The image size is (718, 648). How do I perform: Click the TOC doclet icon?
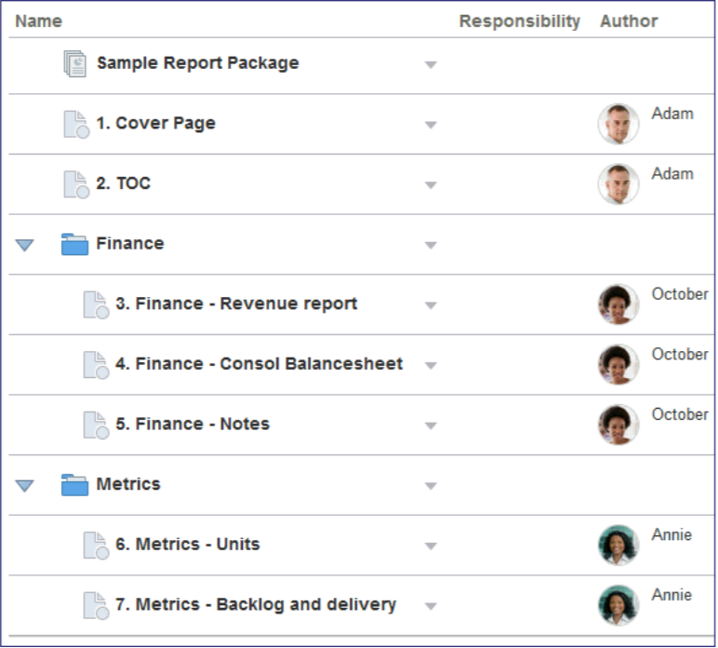76,185
